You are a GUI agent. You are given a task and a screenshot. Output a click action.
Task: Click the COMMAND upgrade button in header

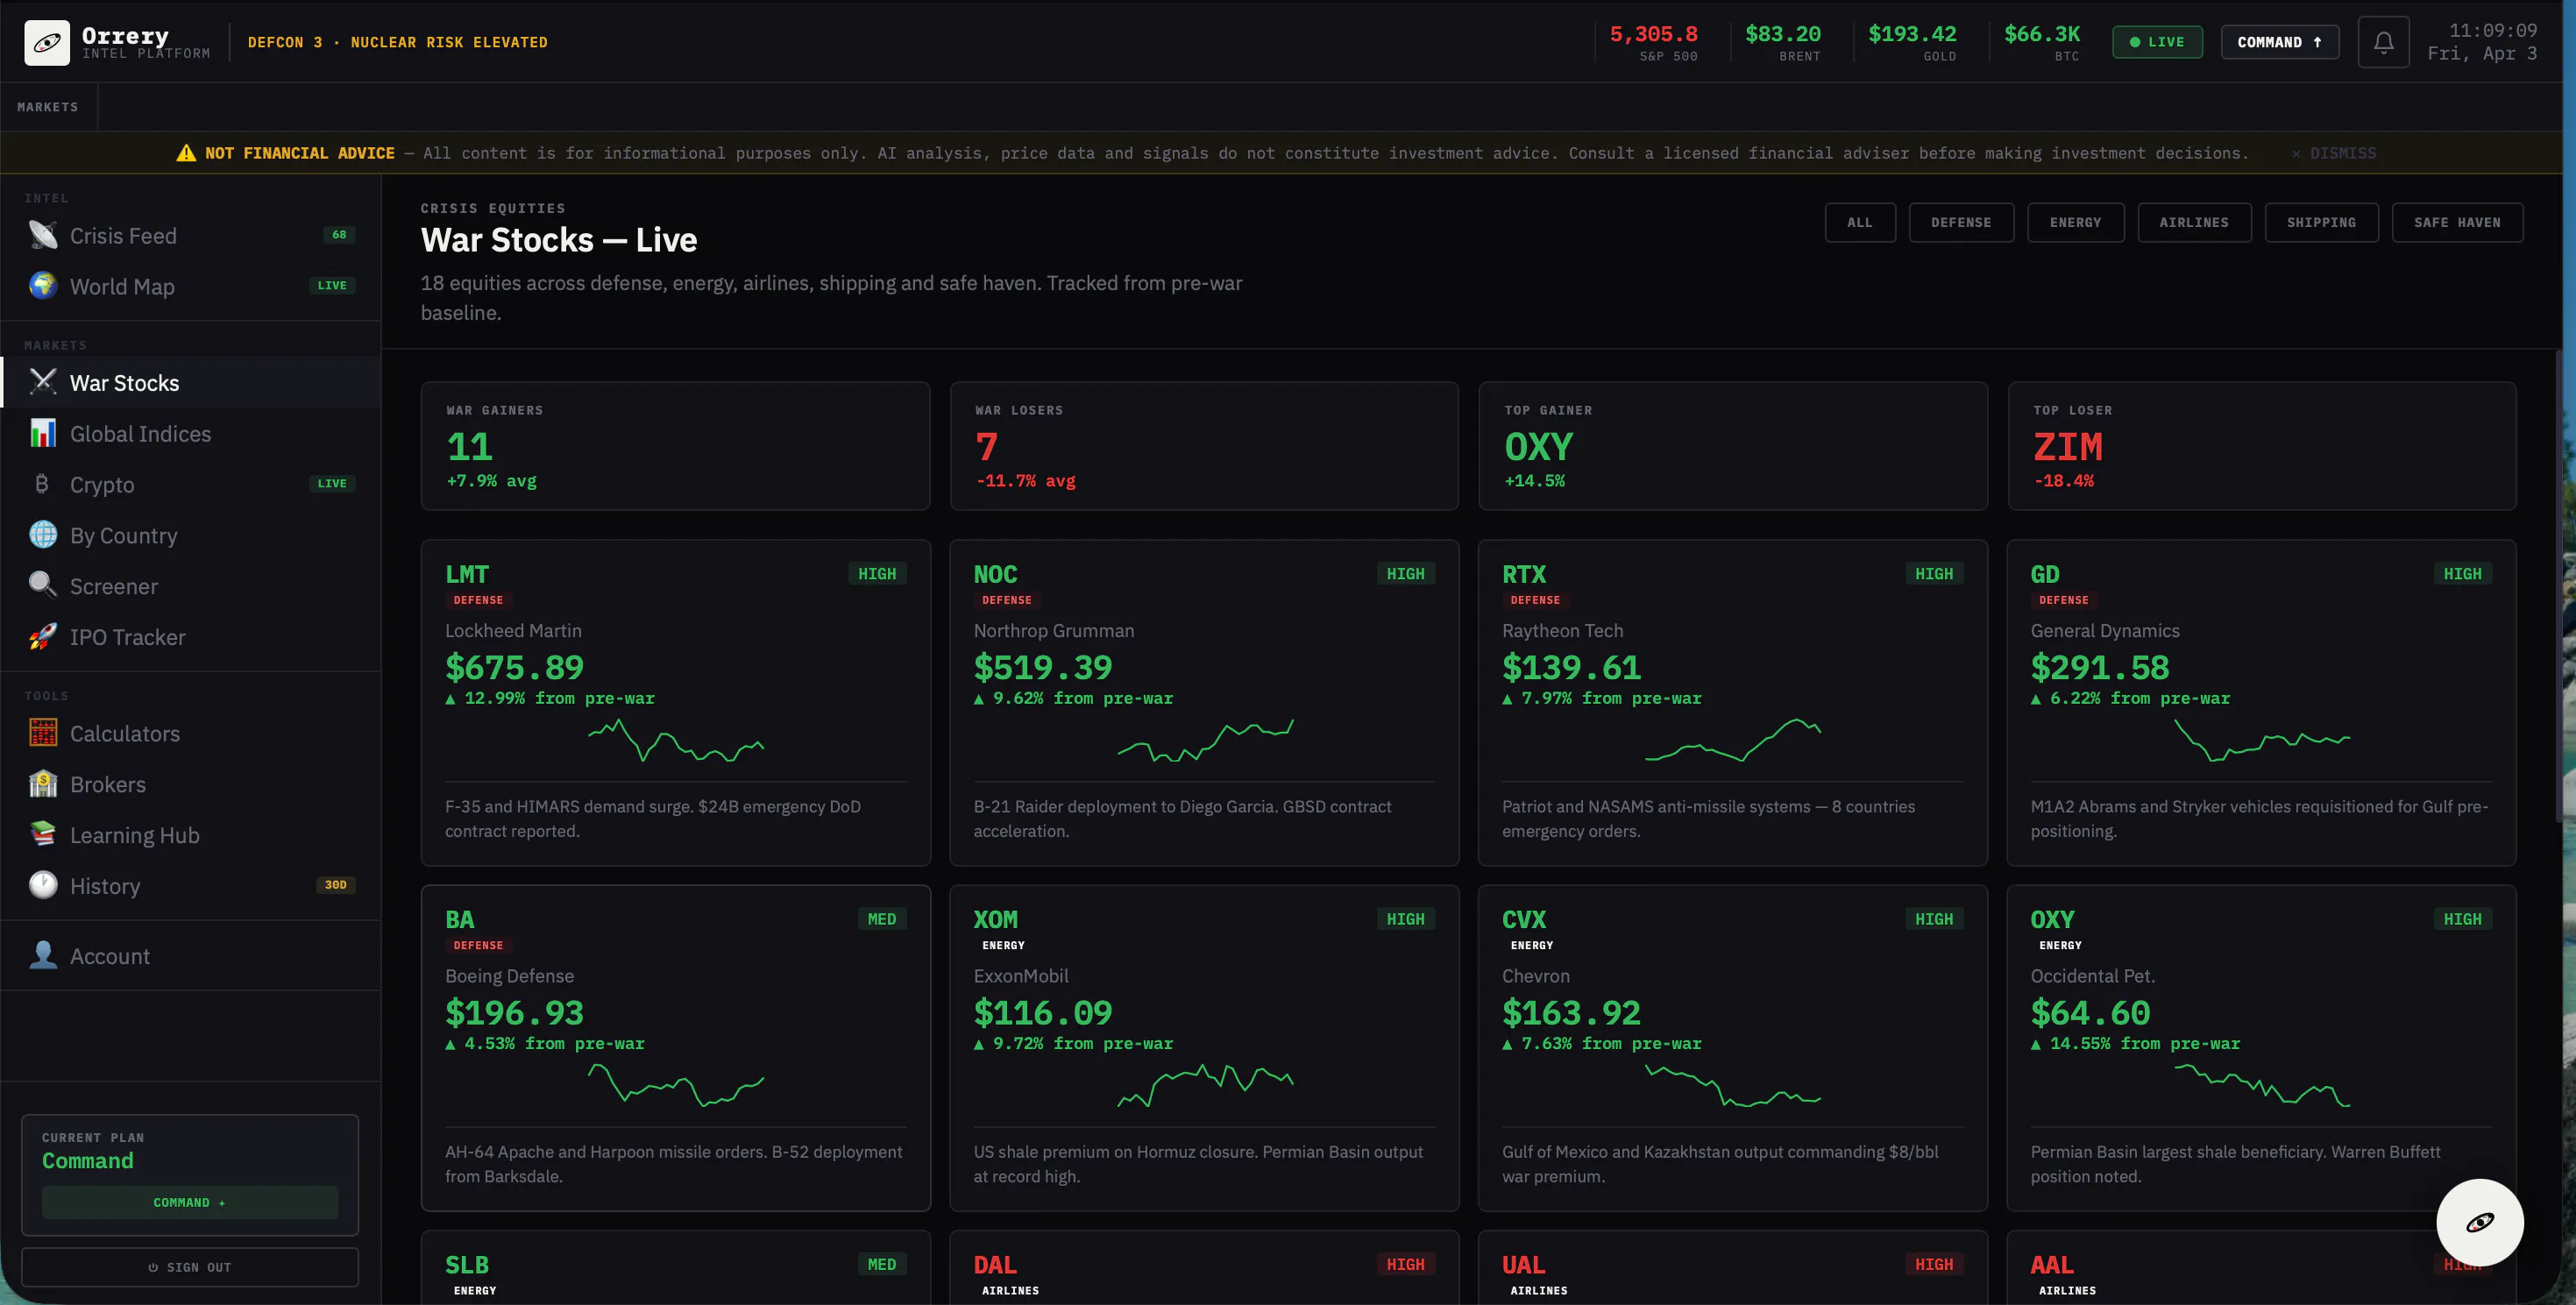[x=2279, y=42]
